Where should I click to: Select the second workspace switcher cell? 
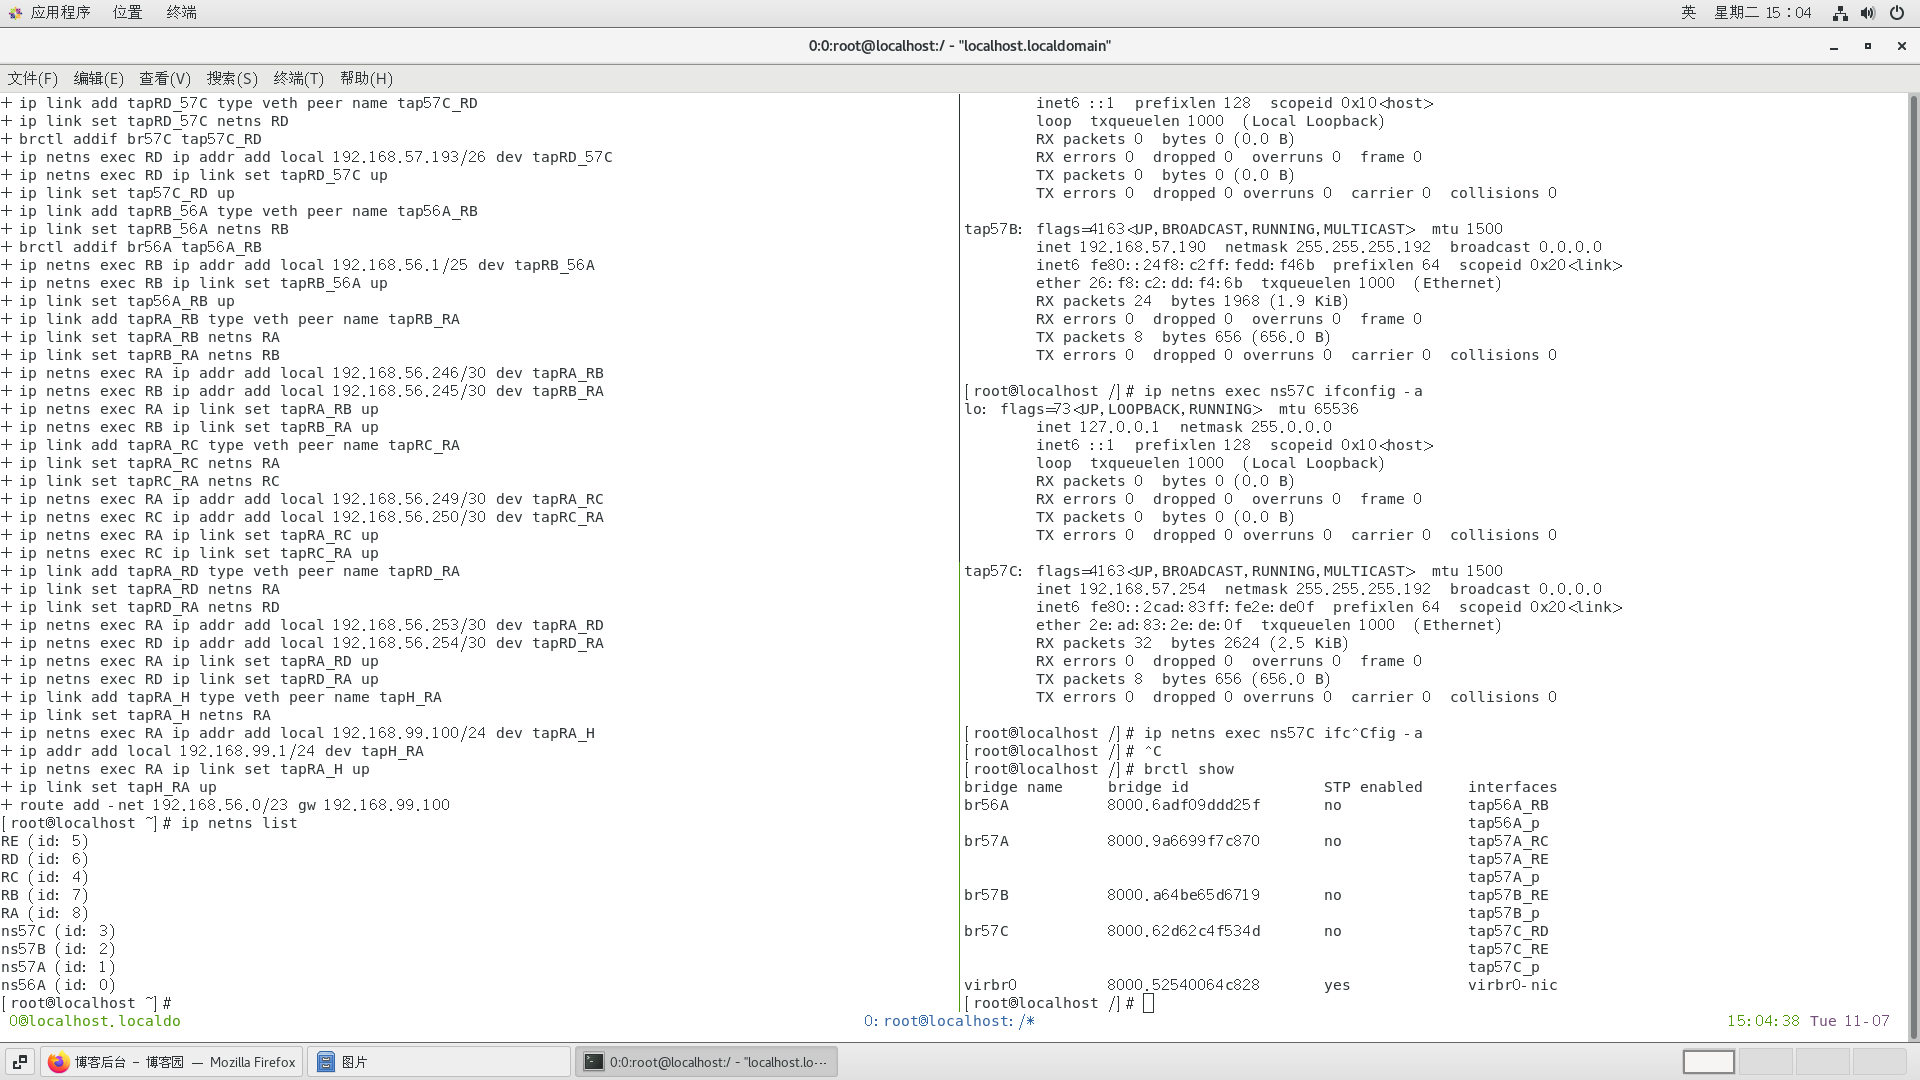[x=1765, y=1062]
